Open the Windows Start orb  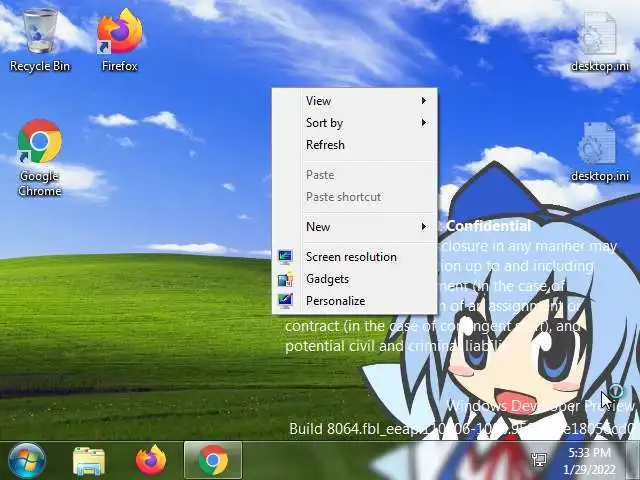click(27, 460)
